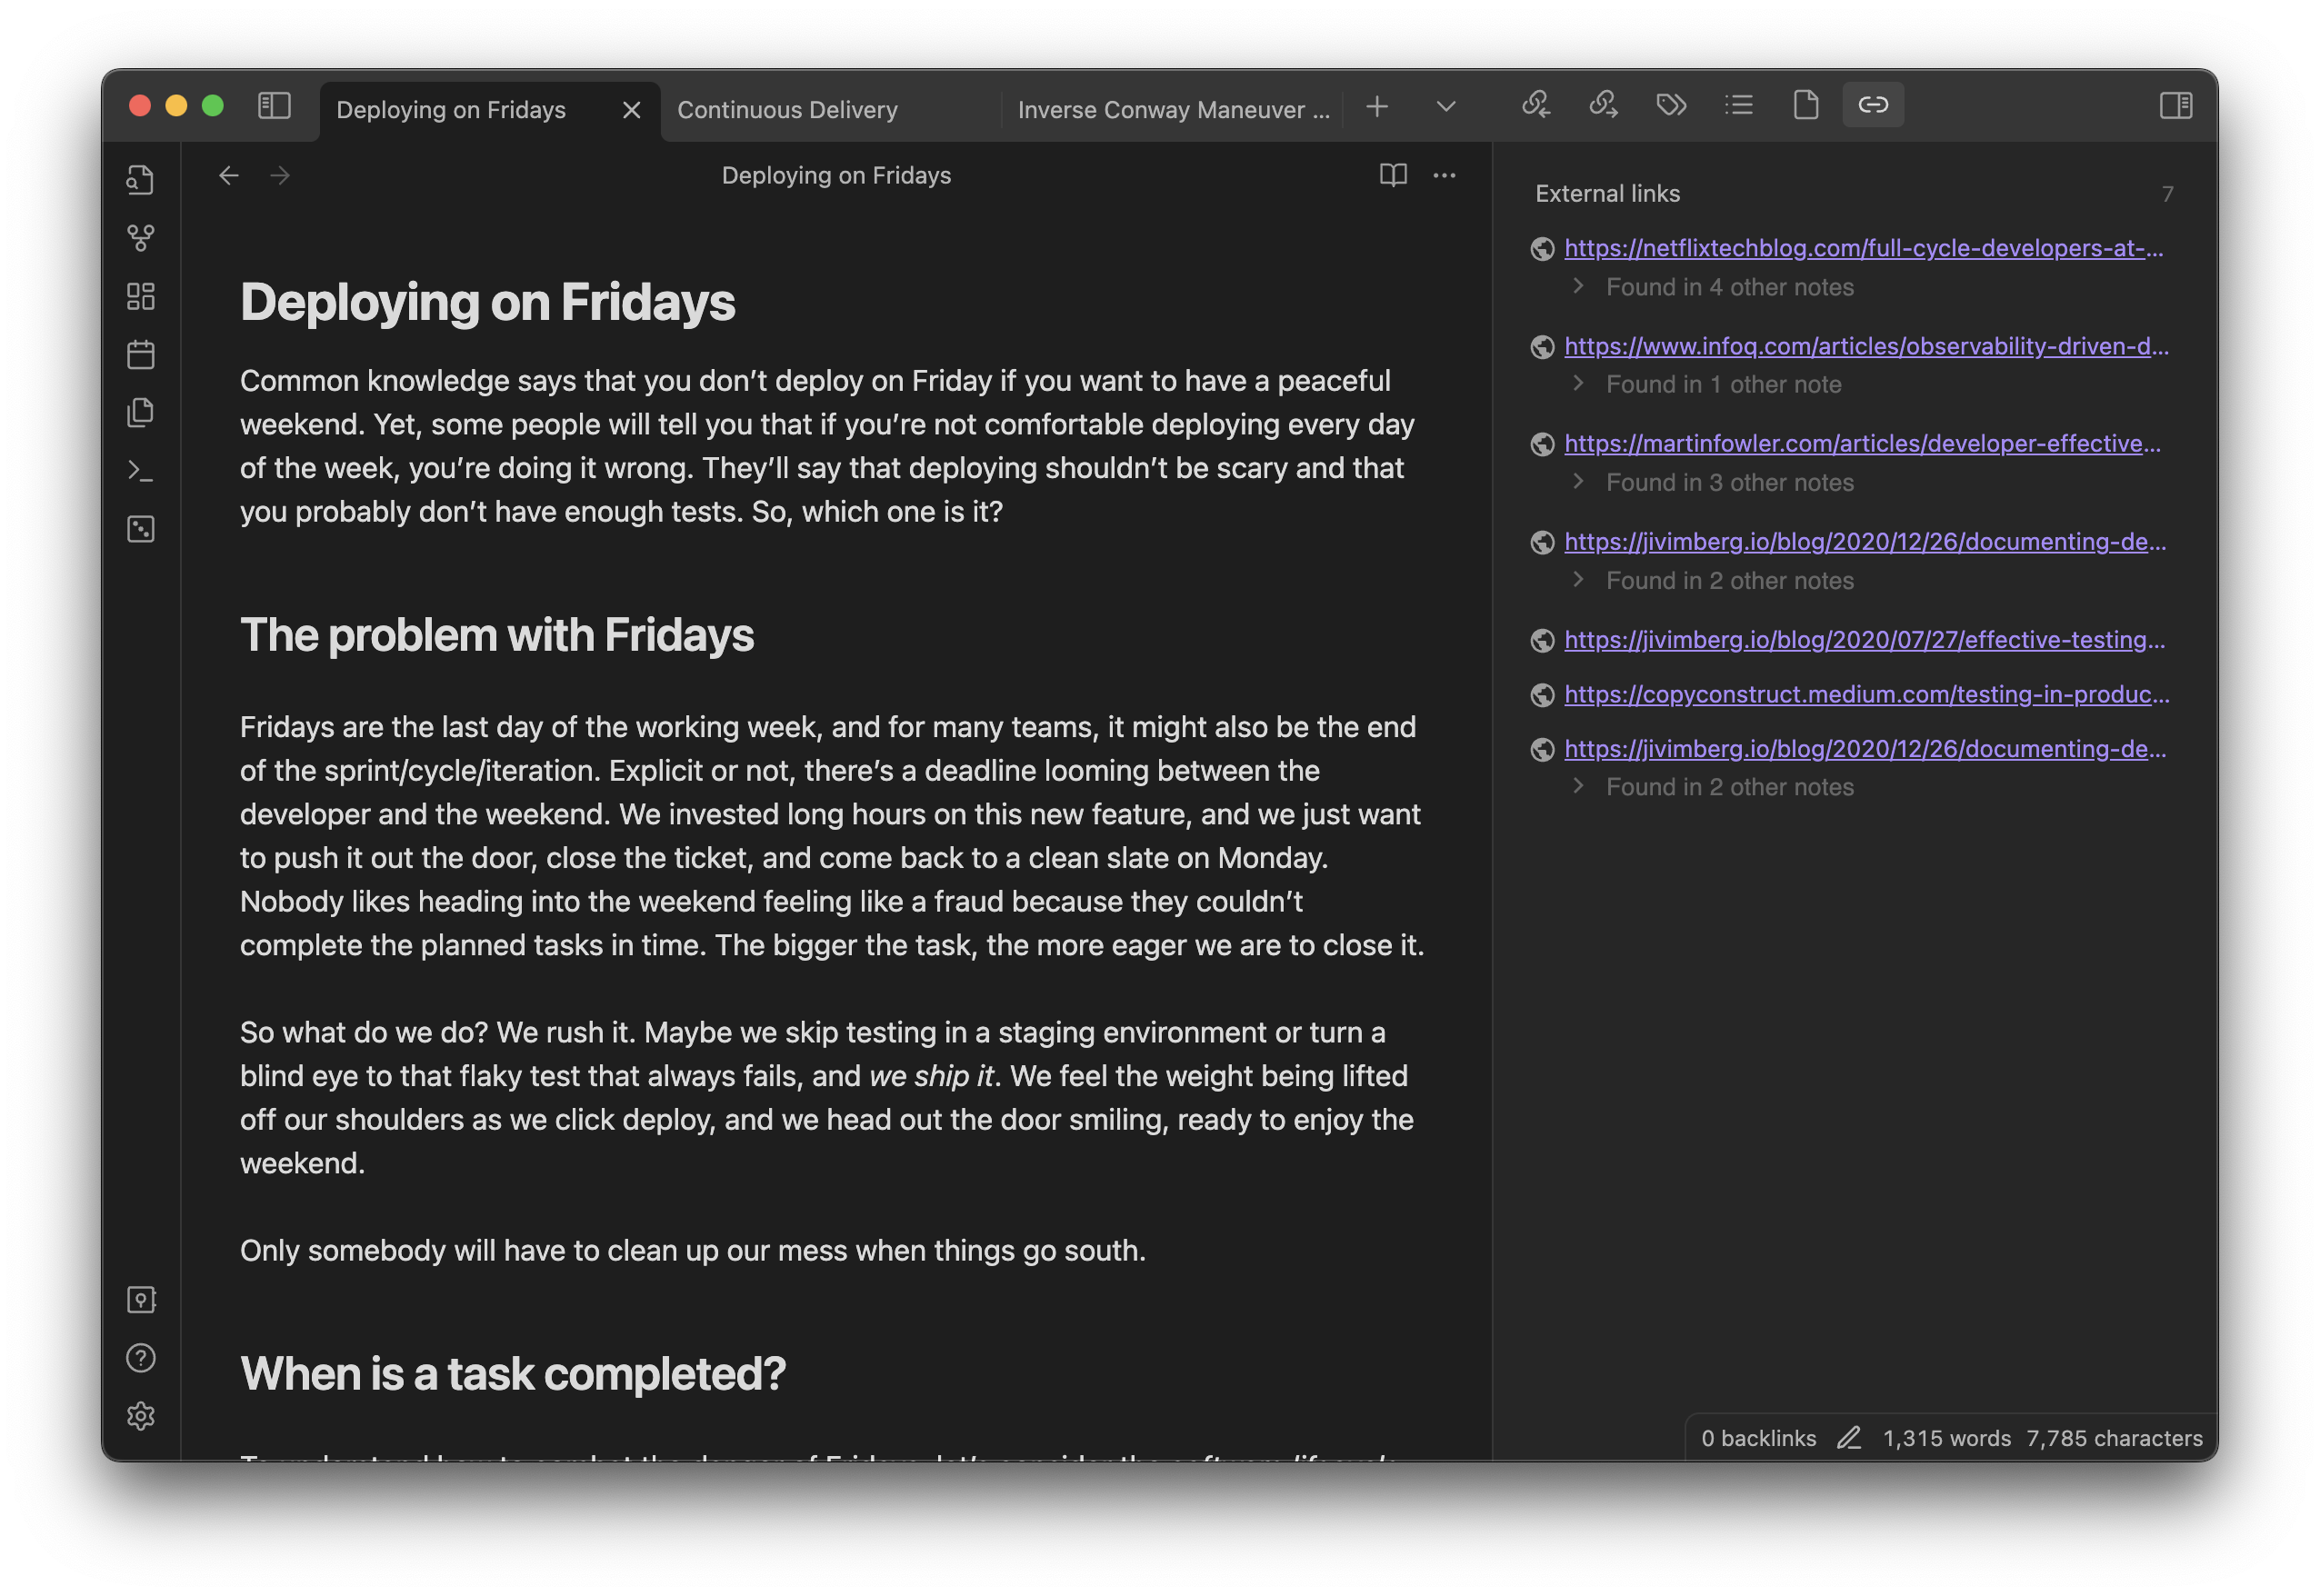
Task: Open the reader/focus mode toggle
Action: 1393,175
